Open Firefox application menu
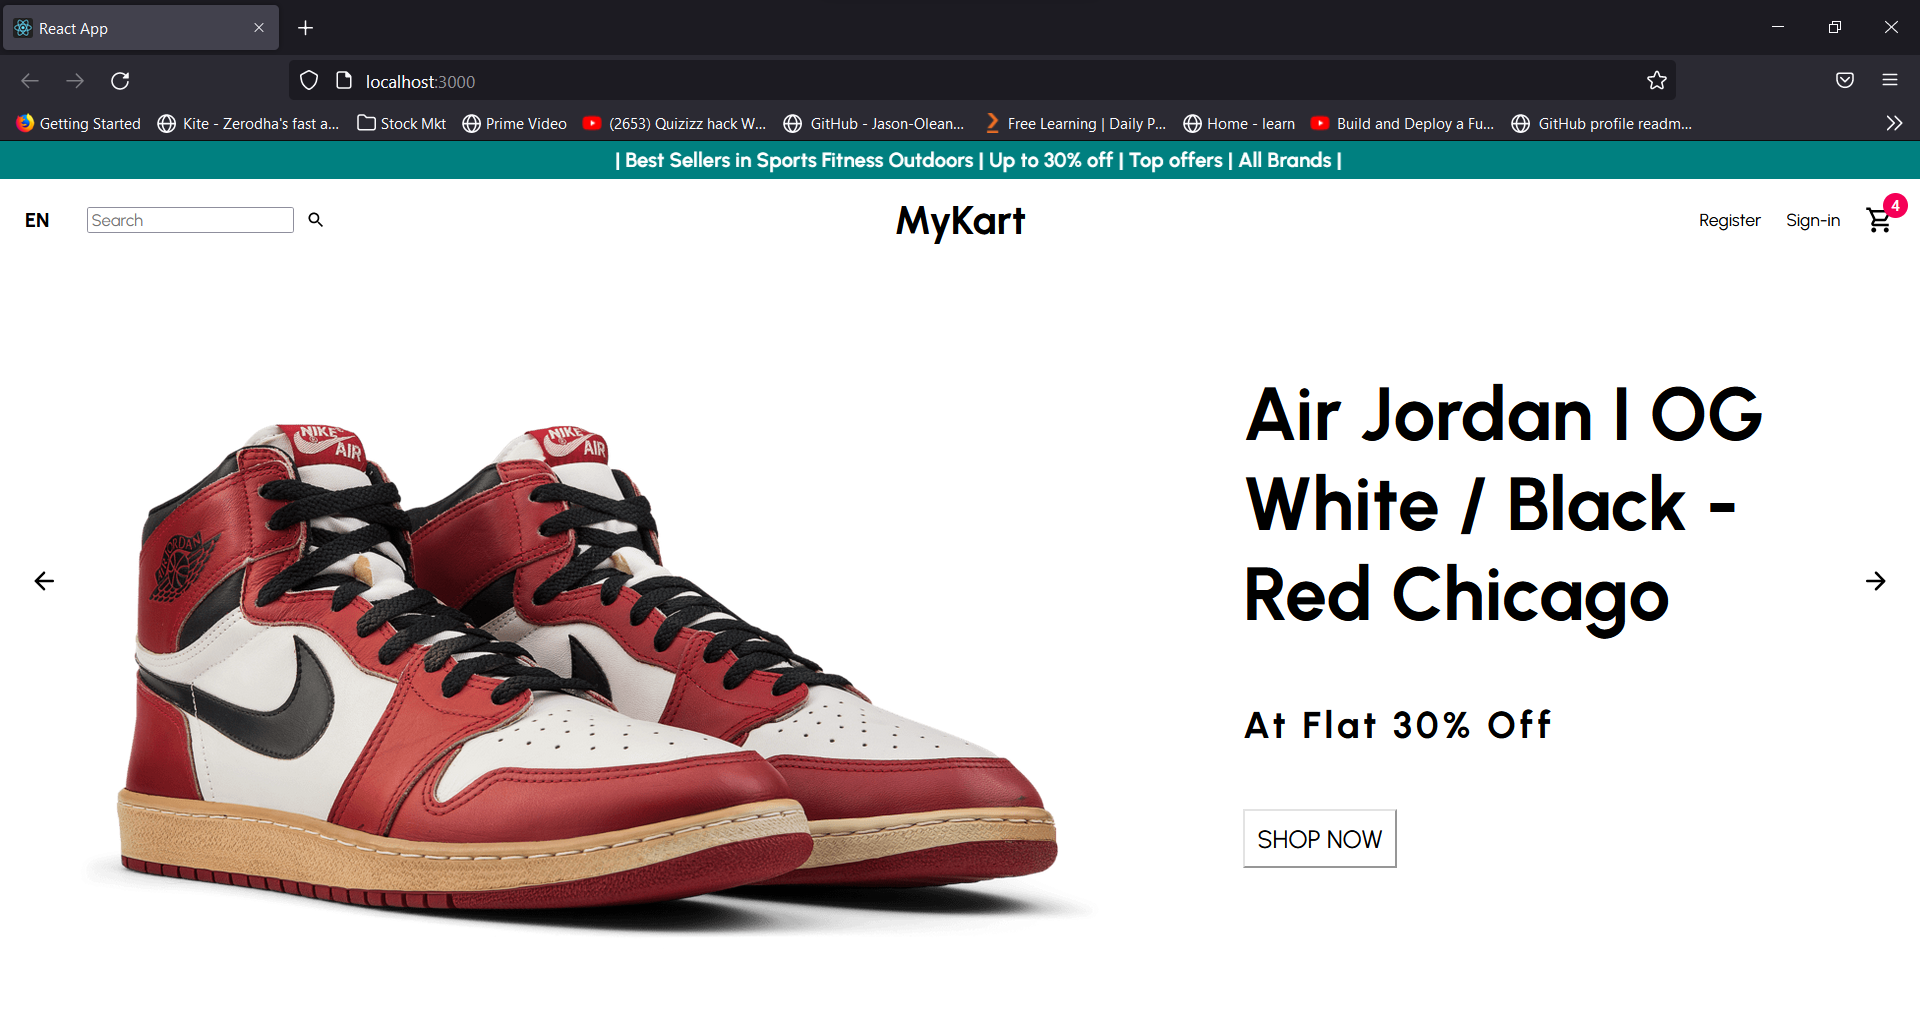 pos(1890,80)
